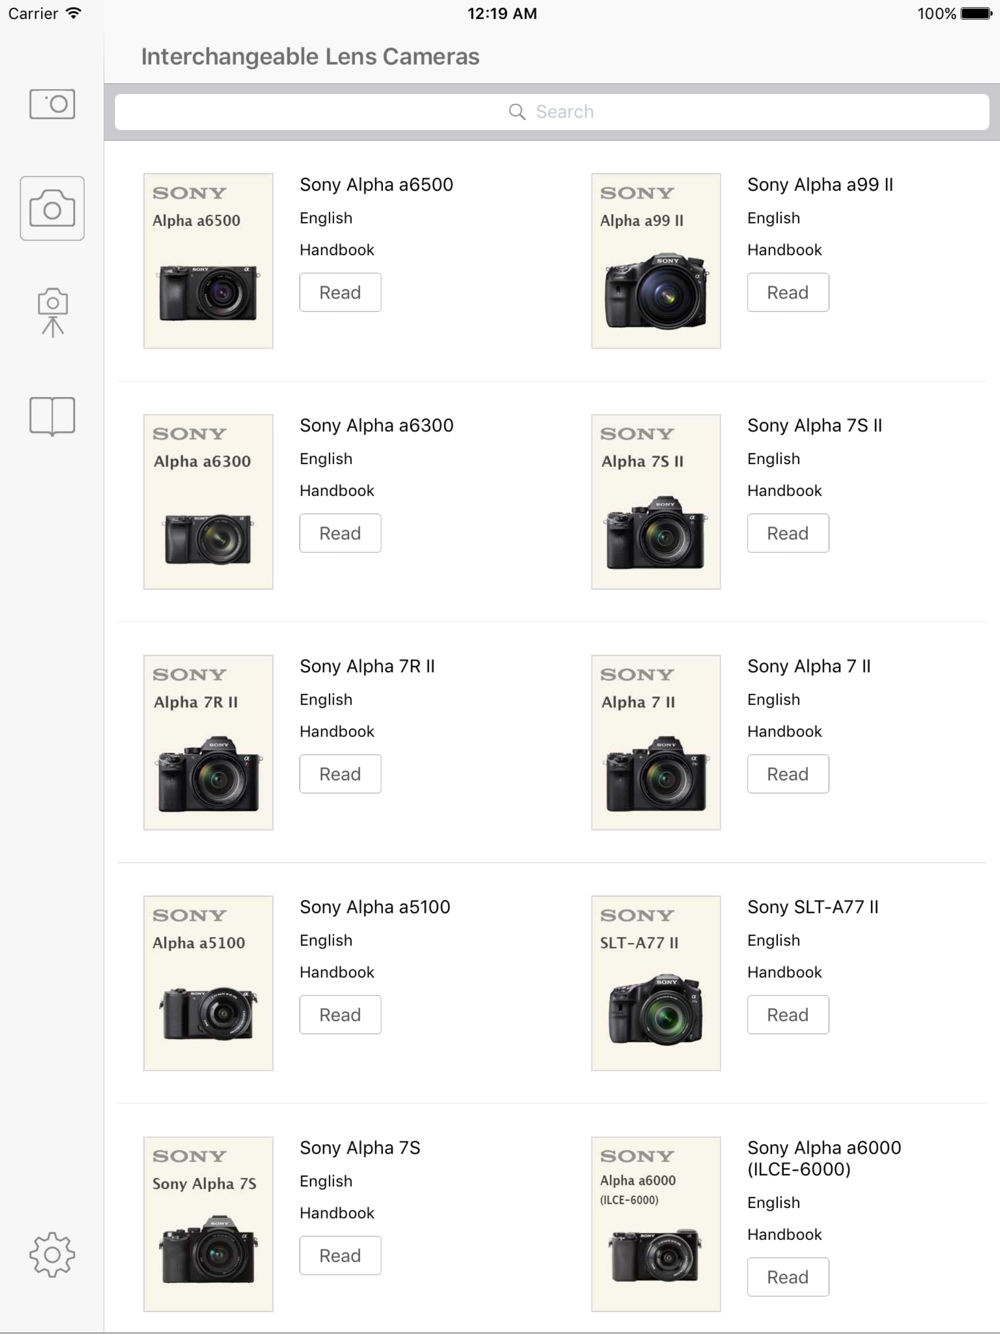Open the Sony Alpha 7S cover thumbnail
The image size is (1000, 1334).
click(x=208, y=1224)
